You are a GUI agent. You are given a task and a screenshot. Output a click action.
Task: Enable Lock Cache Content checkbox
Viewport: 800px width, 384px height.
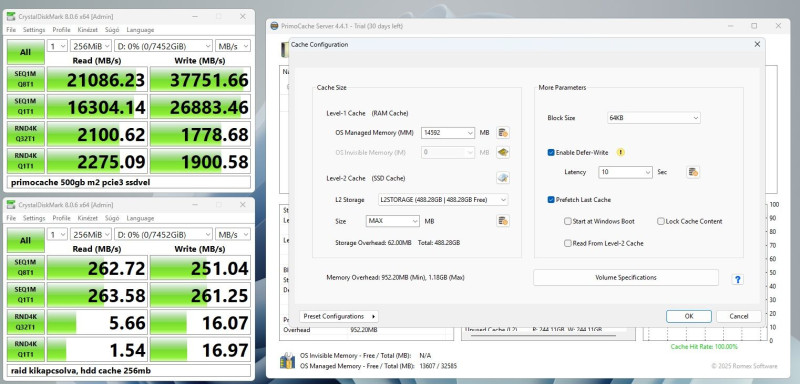click(x=660, y=221)
